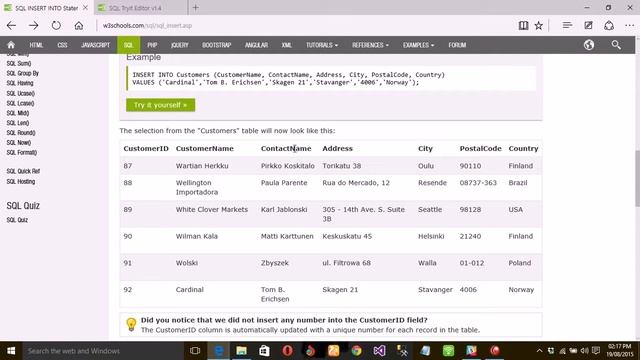Click the Try it yourself button
The height and width of the screenshot is (360, 640).
coord(160,105)
